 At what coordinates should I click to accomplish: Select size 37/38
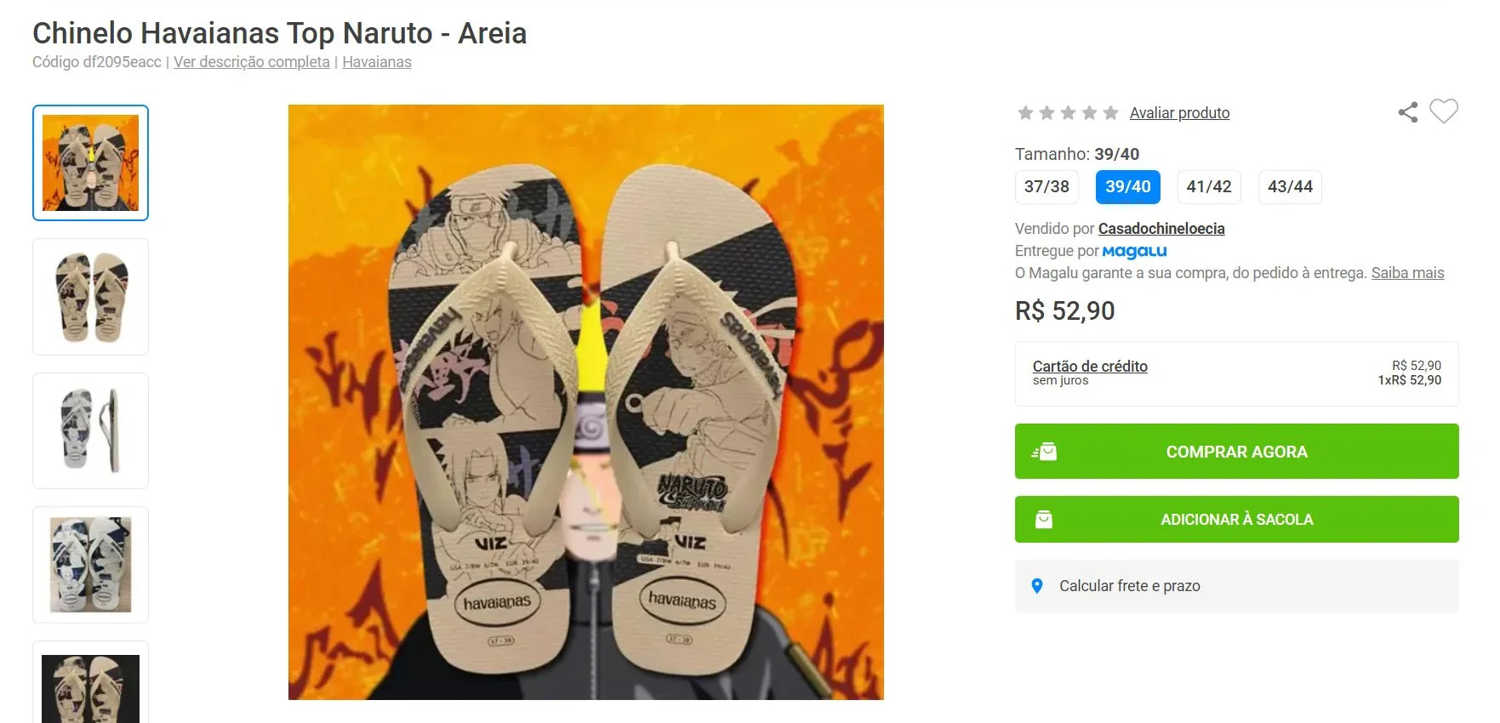point(1047,186)
